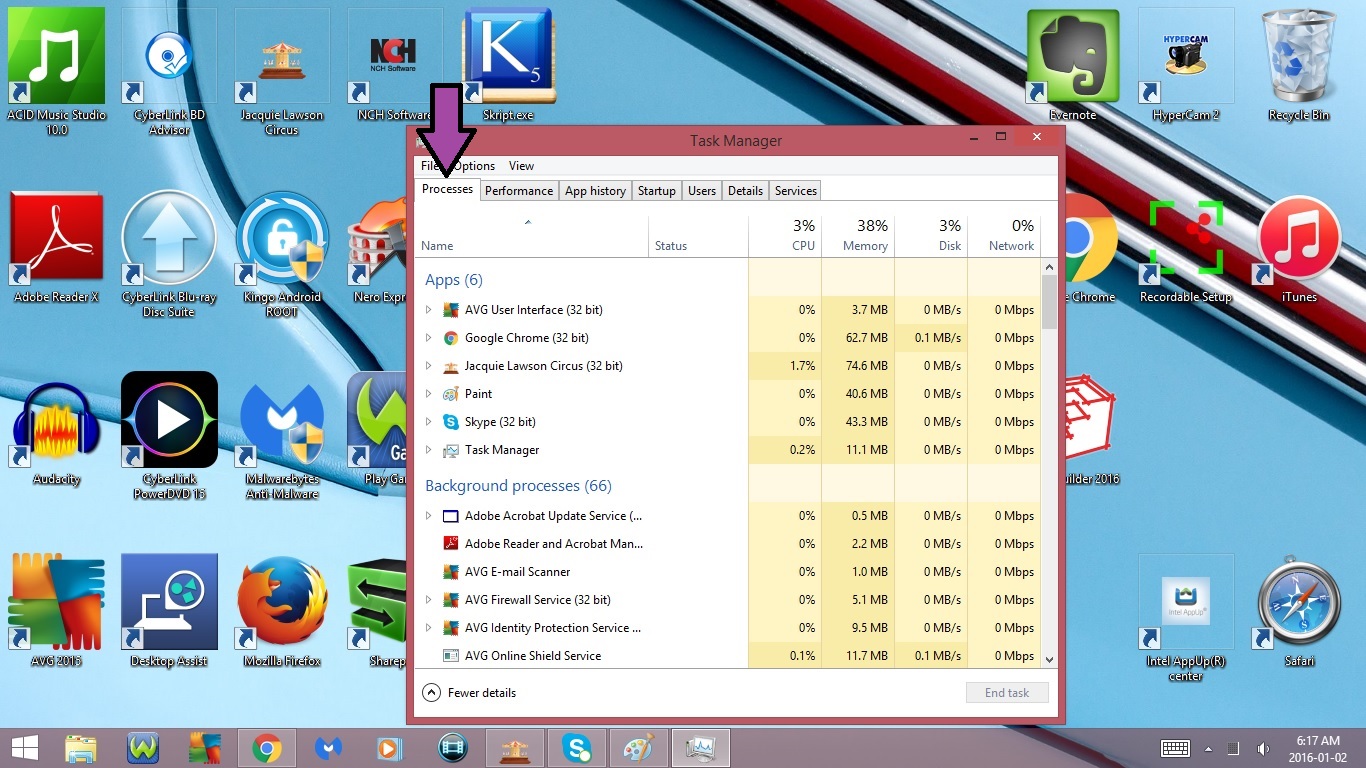Image resolution: width=1366 pixels, height=768 pixels.
Task: Select AVG E-mail Scanner process
Action: 728,572
